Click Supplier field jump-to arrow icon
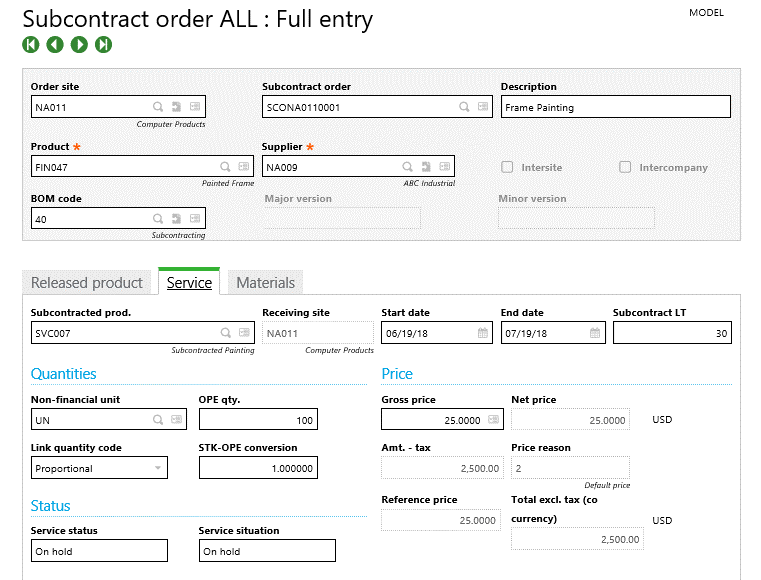The image size is (761, 580). (x=425, y=167)
